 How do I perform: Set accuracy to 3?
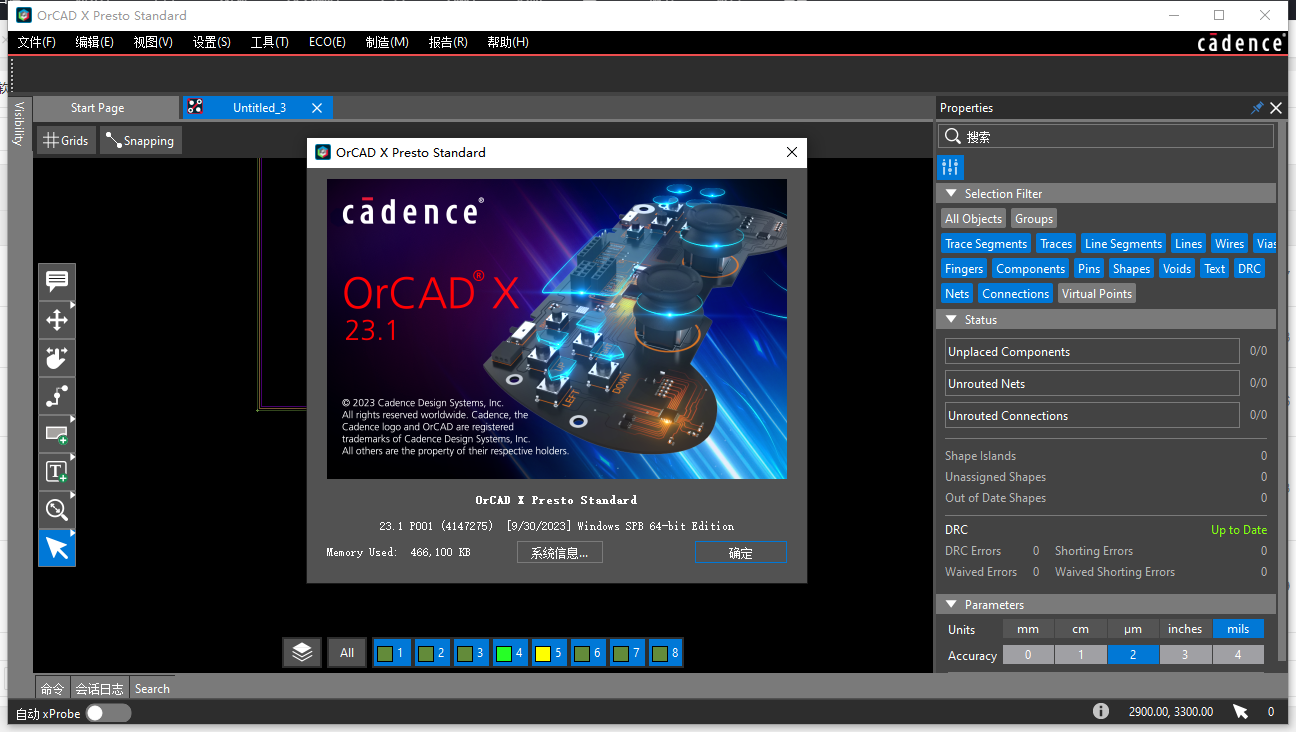click(1185, 656)
